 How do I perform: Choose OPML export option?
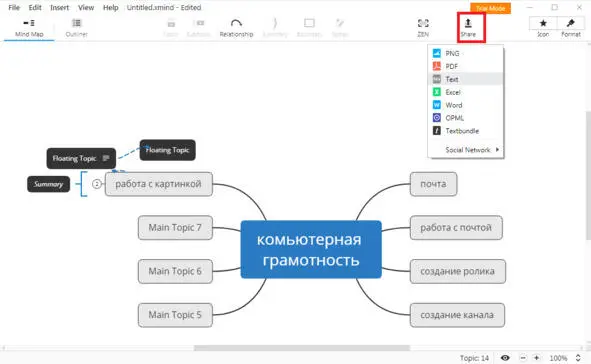[465, 118]
